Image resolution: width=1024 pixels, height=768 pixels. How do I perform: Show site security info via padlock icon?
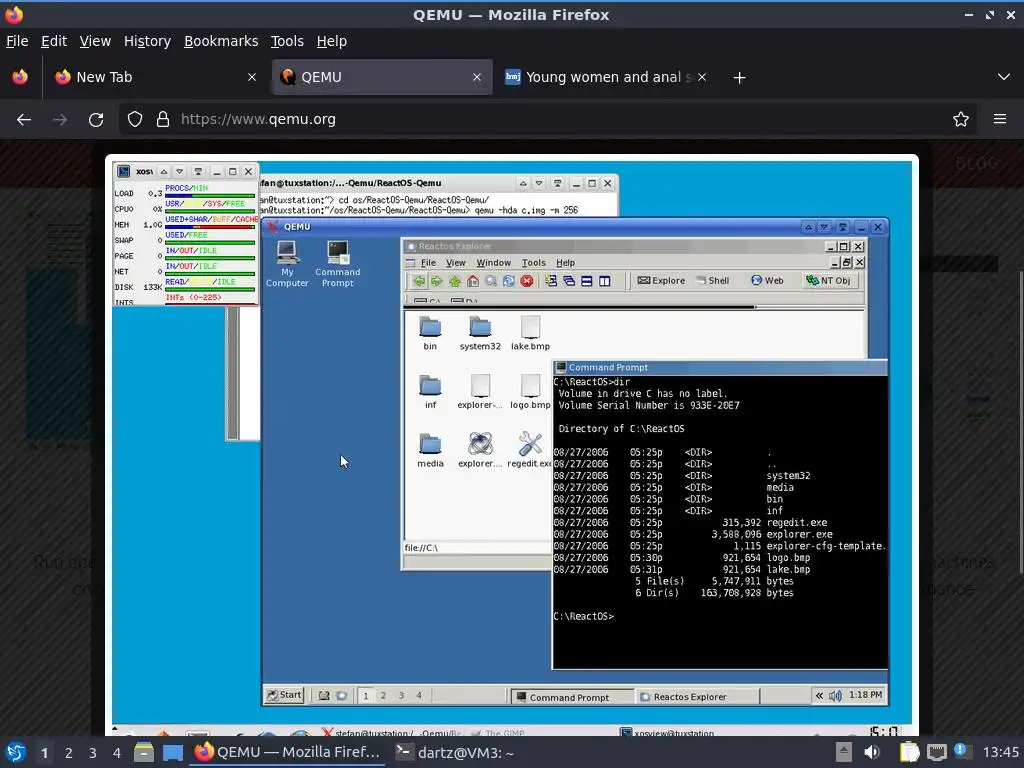(x=163, y=120)
